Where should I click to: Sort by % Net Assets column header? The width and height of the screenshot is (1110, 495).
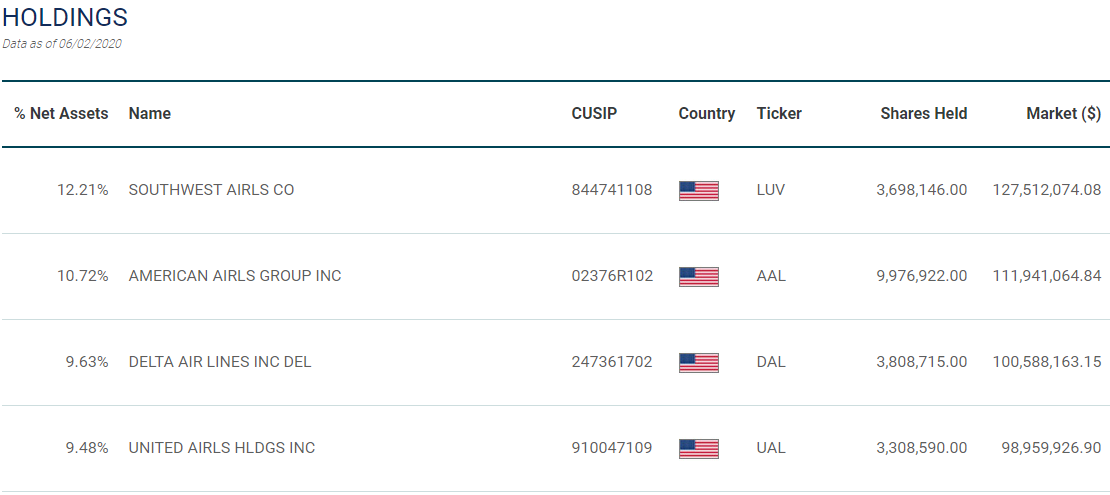[x=61, y=114]
